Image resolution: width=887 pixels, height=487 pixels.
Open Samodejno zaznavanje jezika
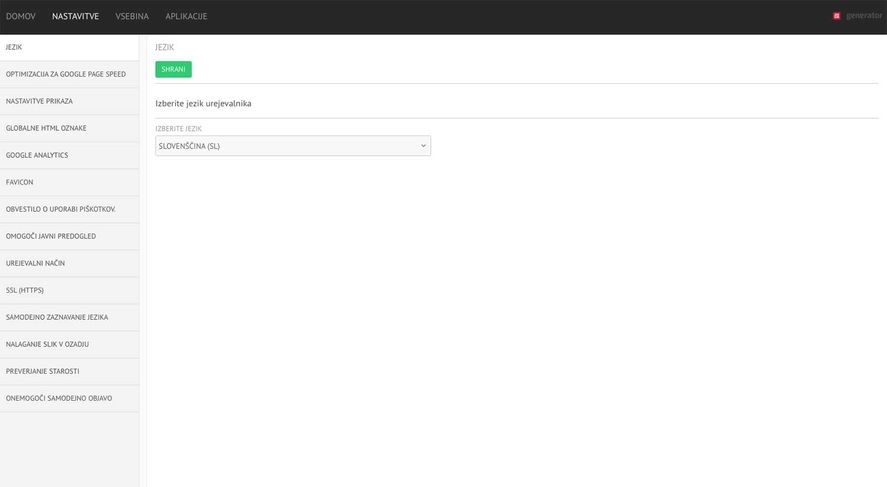pyautogui.click(x=70, y=317)
